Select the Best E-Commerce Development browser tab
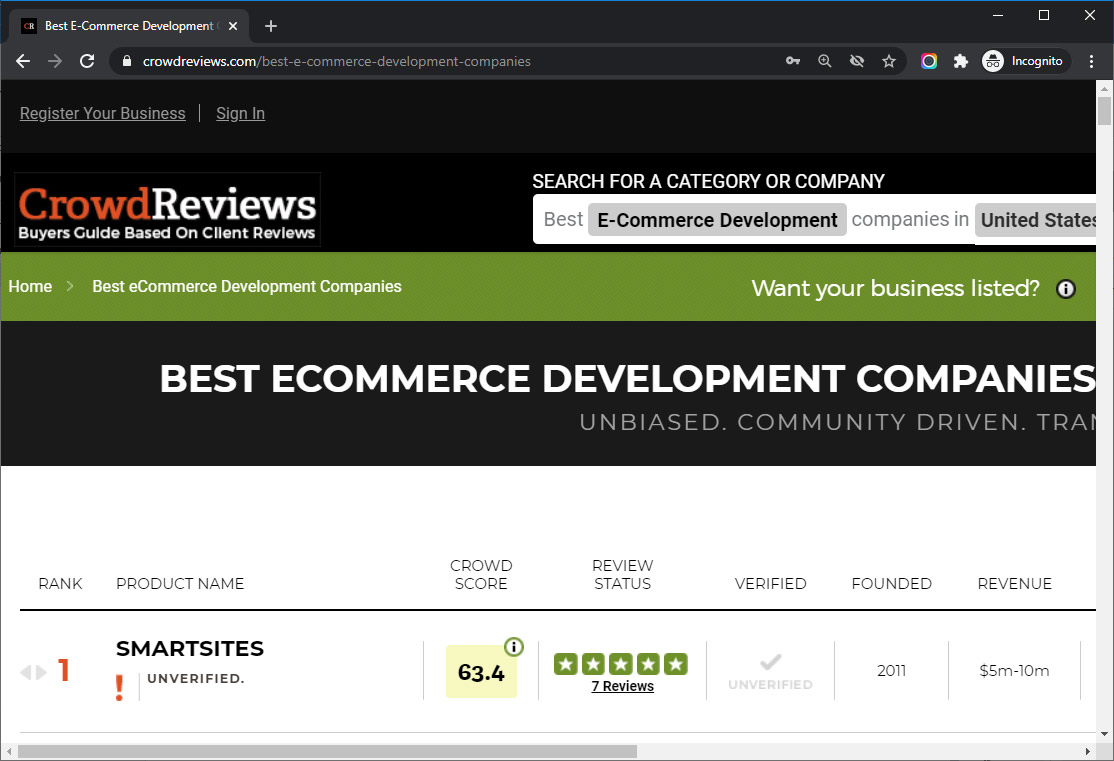The image size is (1114, 761). 129,26
